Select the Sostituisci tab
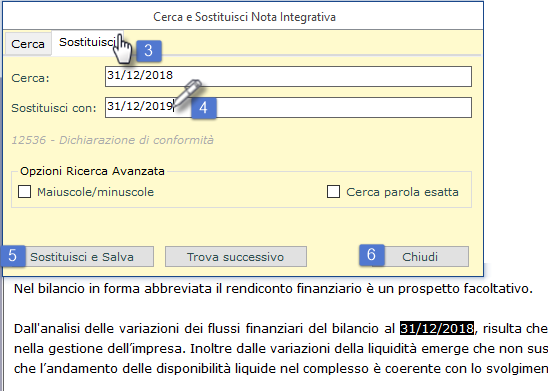548x391 pixels. [x=87, y=42]
